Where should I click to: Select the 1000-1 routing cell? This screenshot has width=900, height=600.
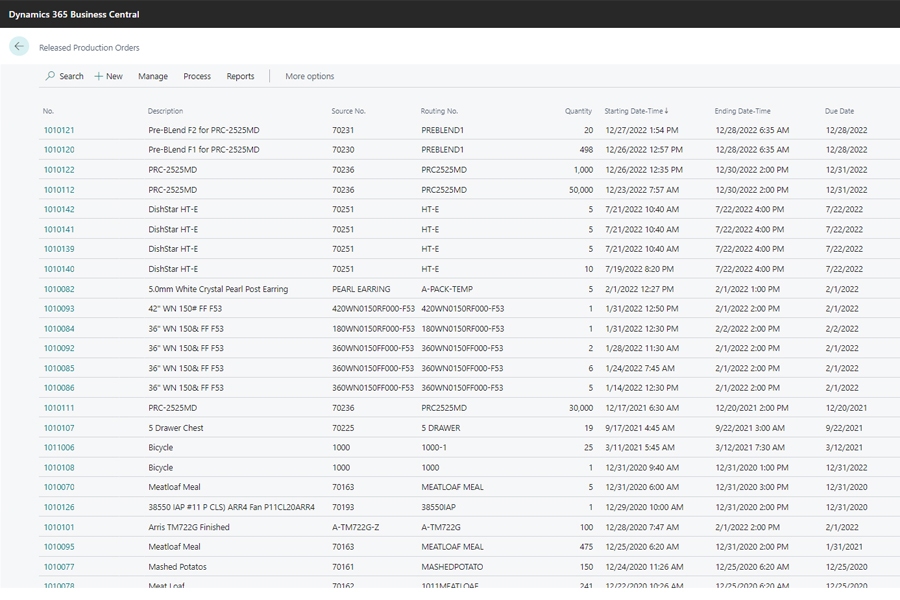434,448
